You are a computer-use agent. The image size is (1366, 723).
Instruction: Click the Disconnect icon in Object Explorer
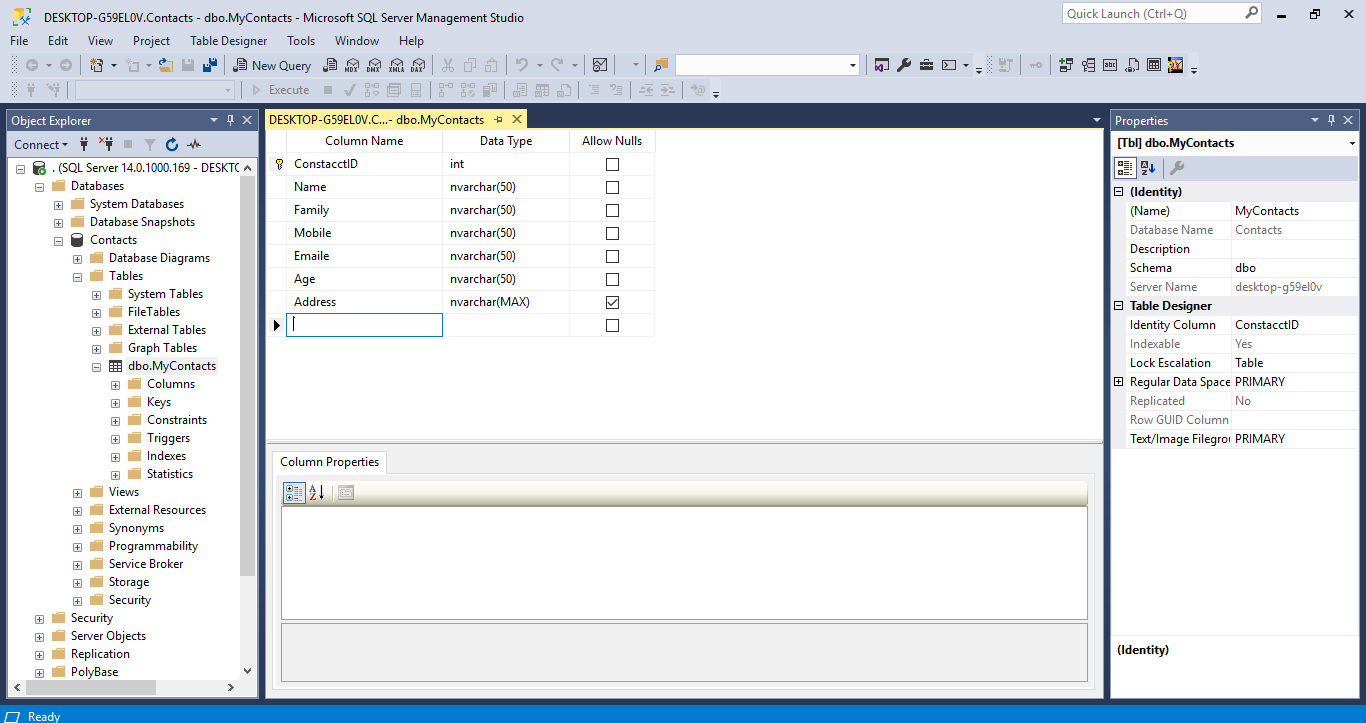pos(106,144)
